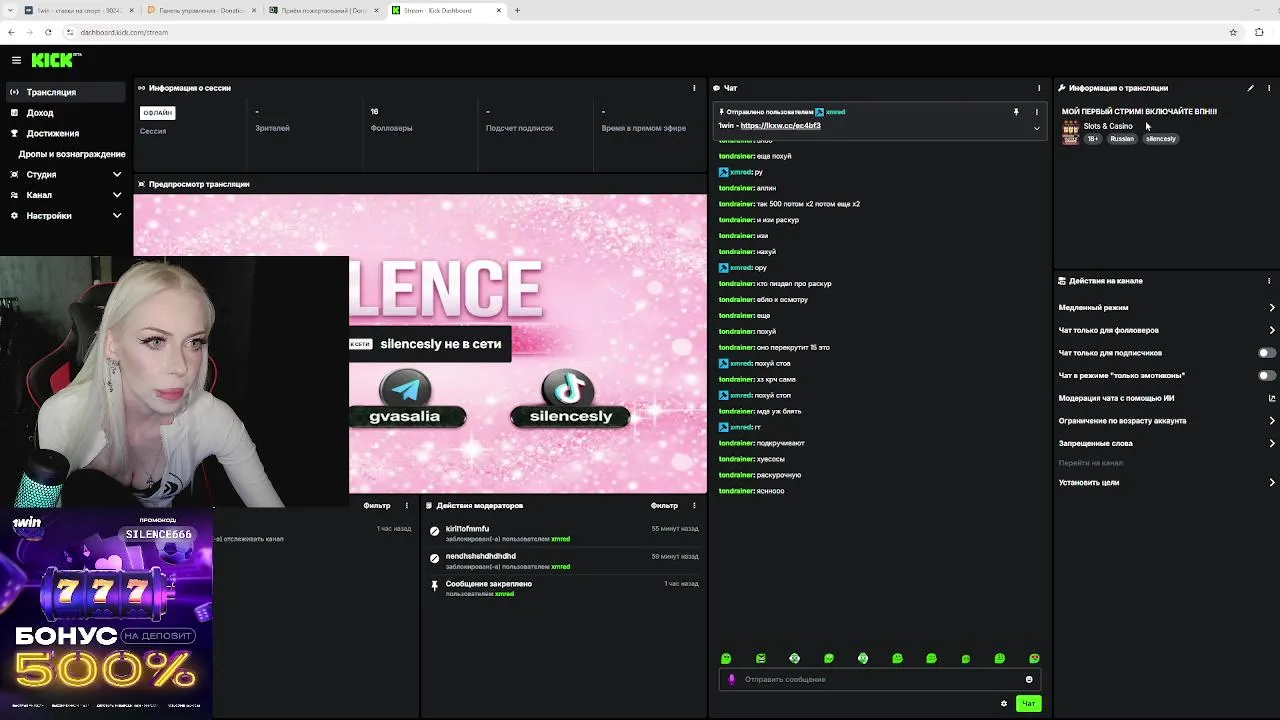Image resolution: width=1280 pixels, height=720 pixels.
Task: Focus the Отправить сообщение chat input
Action: 880,679
